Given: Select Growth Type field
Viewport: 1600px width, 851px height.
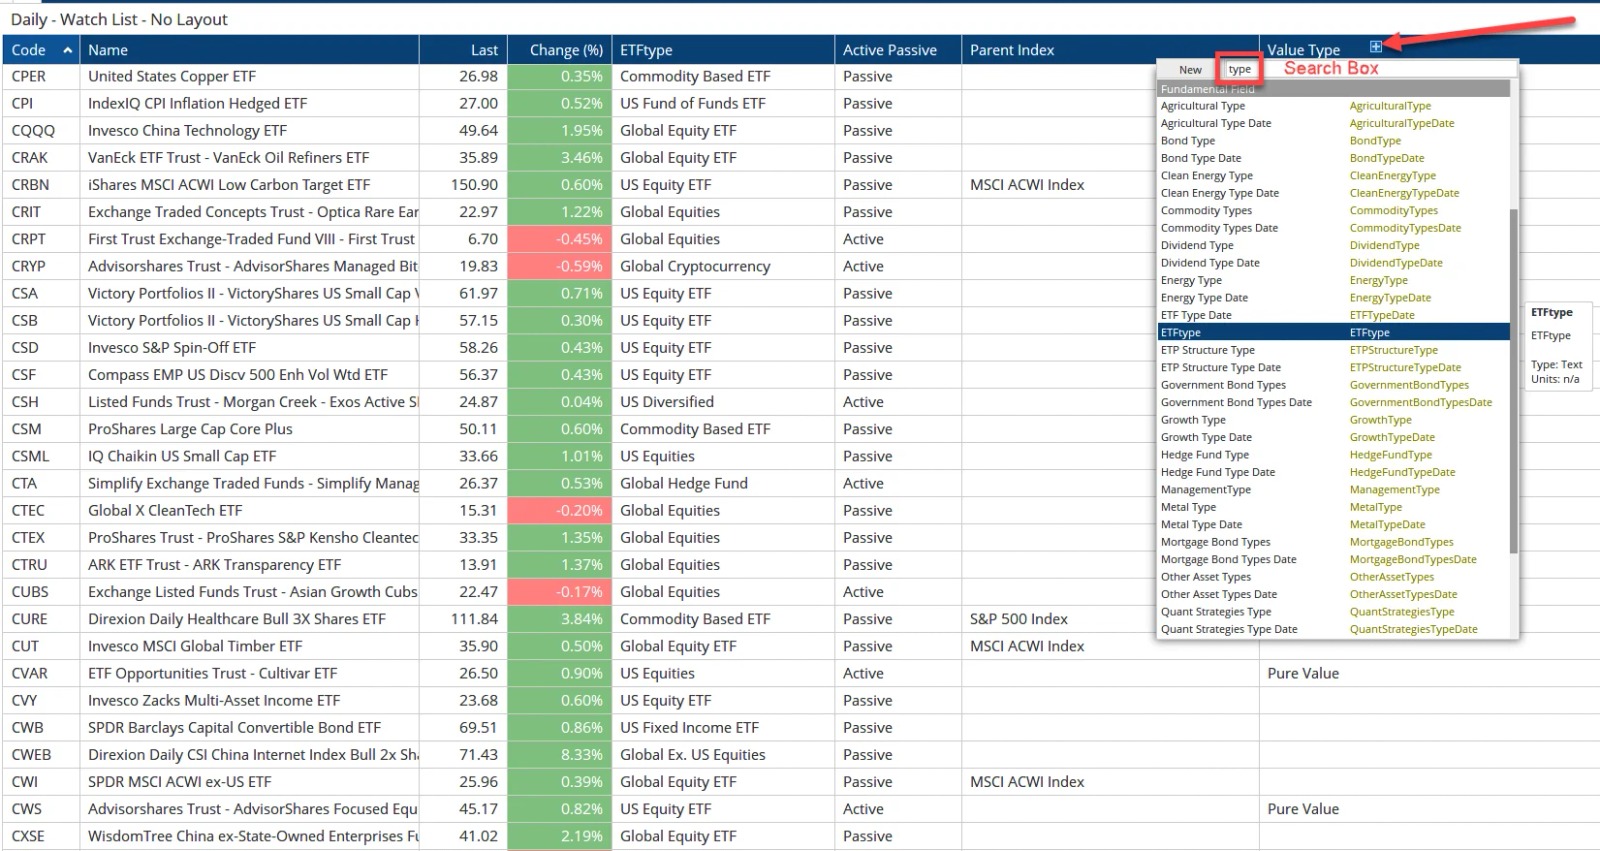Looking at the screenshot, I should pos(1333,420).
